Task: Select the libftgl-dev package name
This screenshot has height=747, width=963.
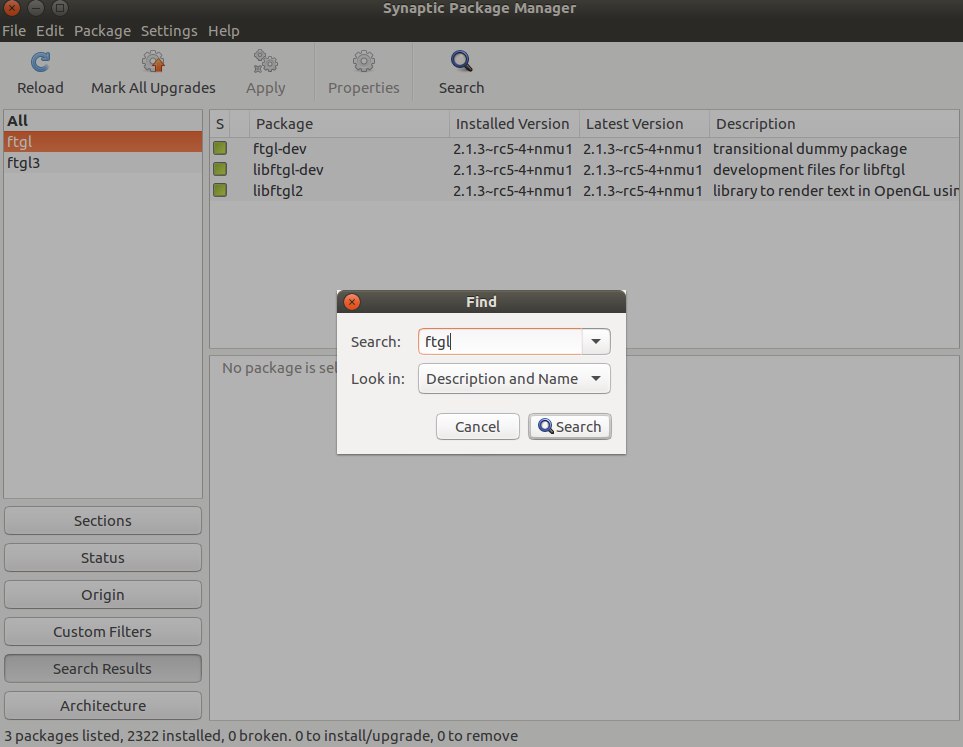Action: (288, 170)
